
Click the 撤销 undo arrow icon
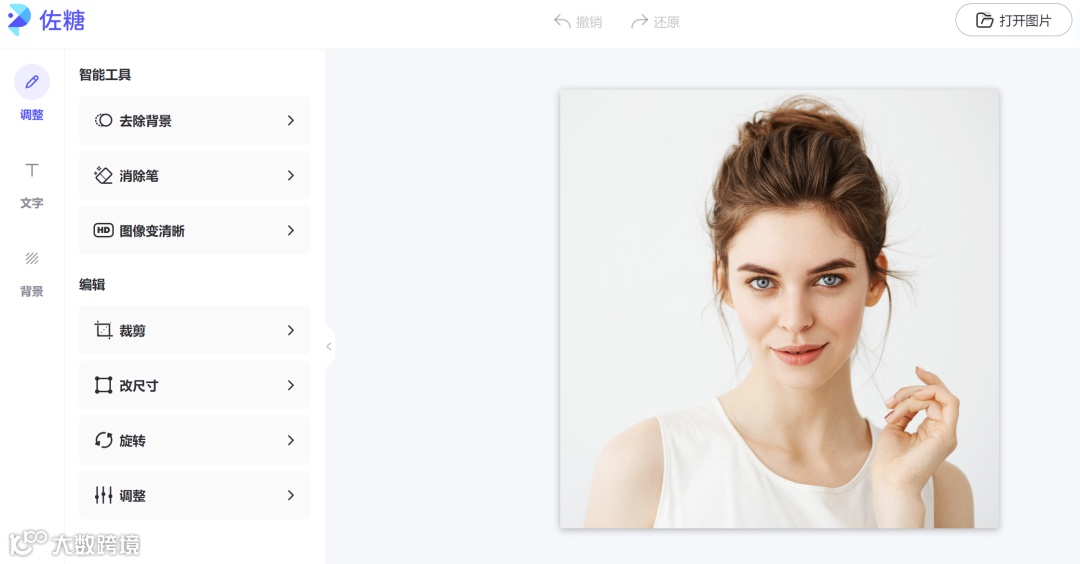point(562,22)
